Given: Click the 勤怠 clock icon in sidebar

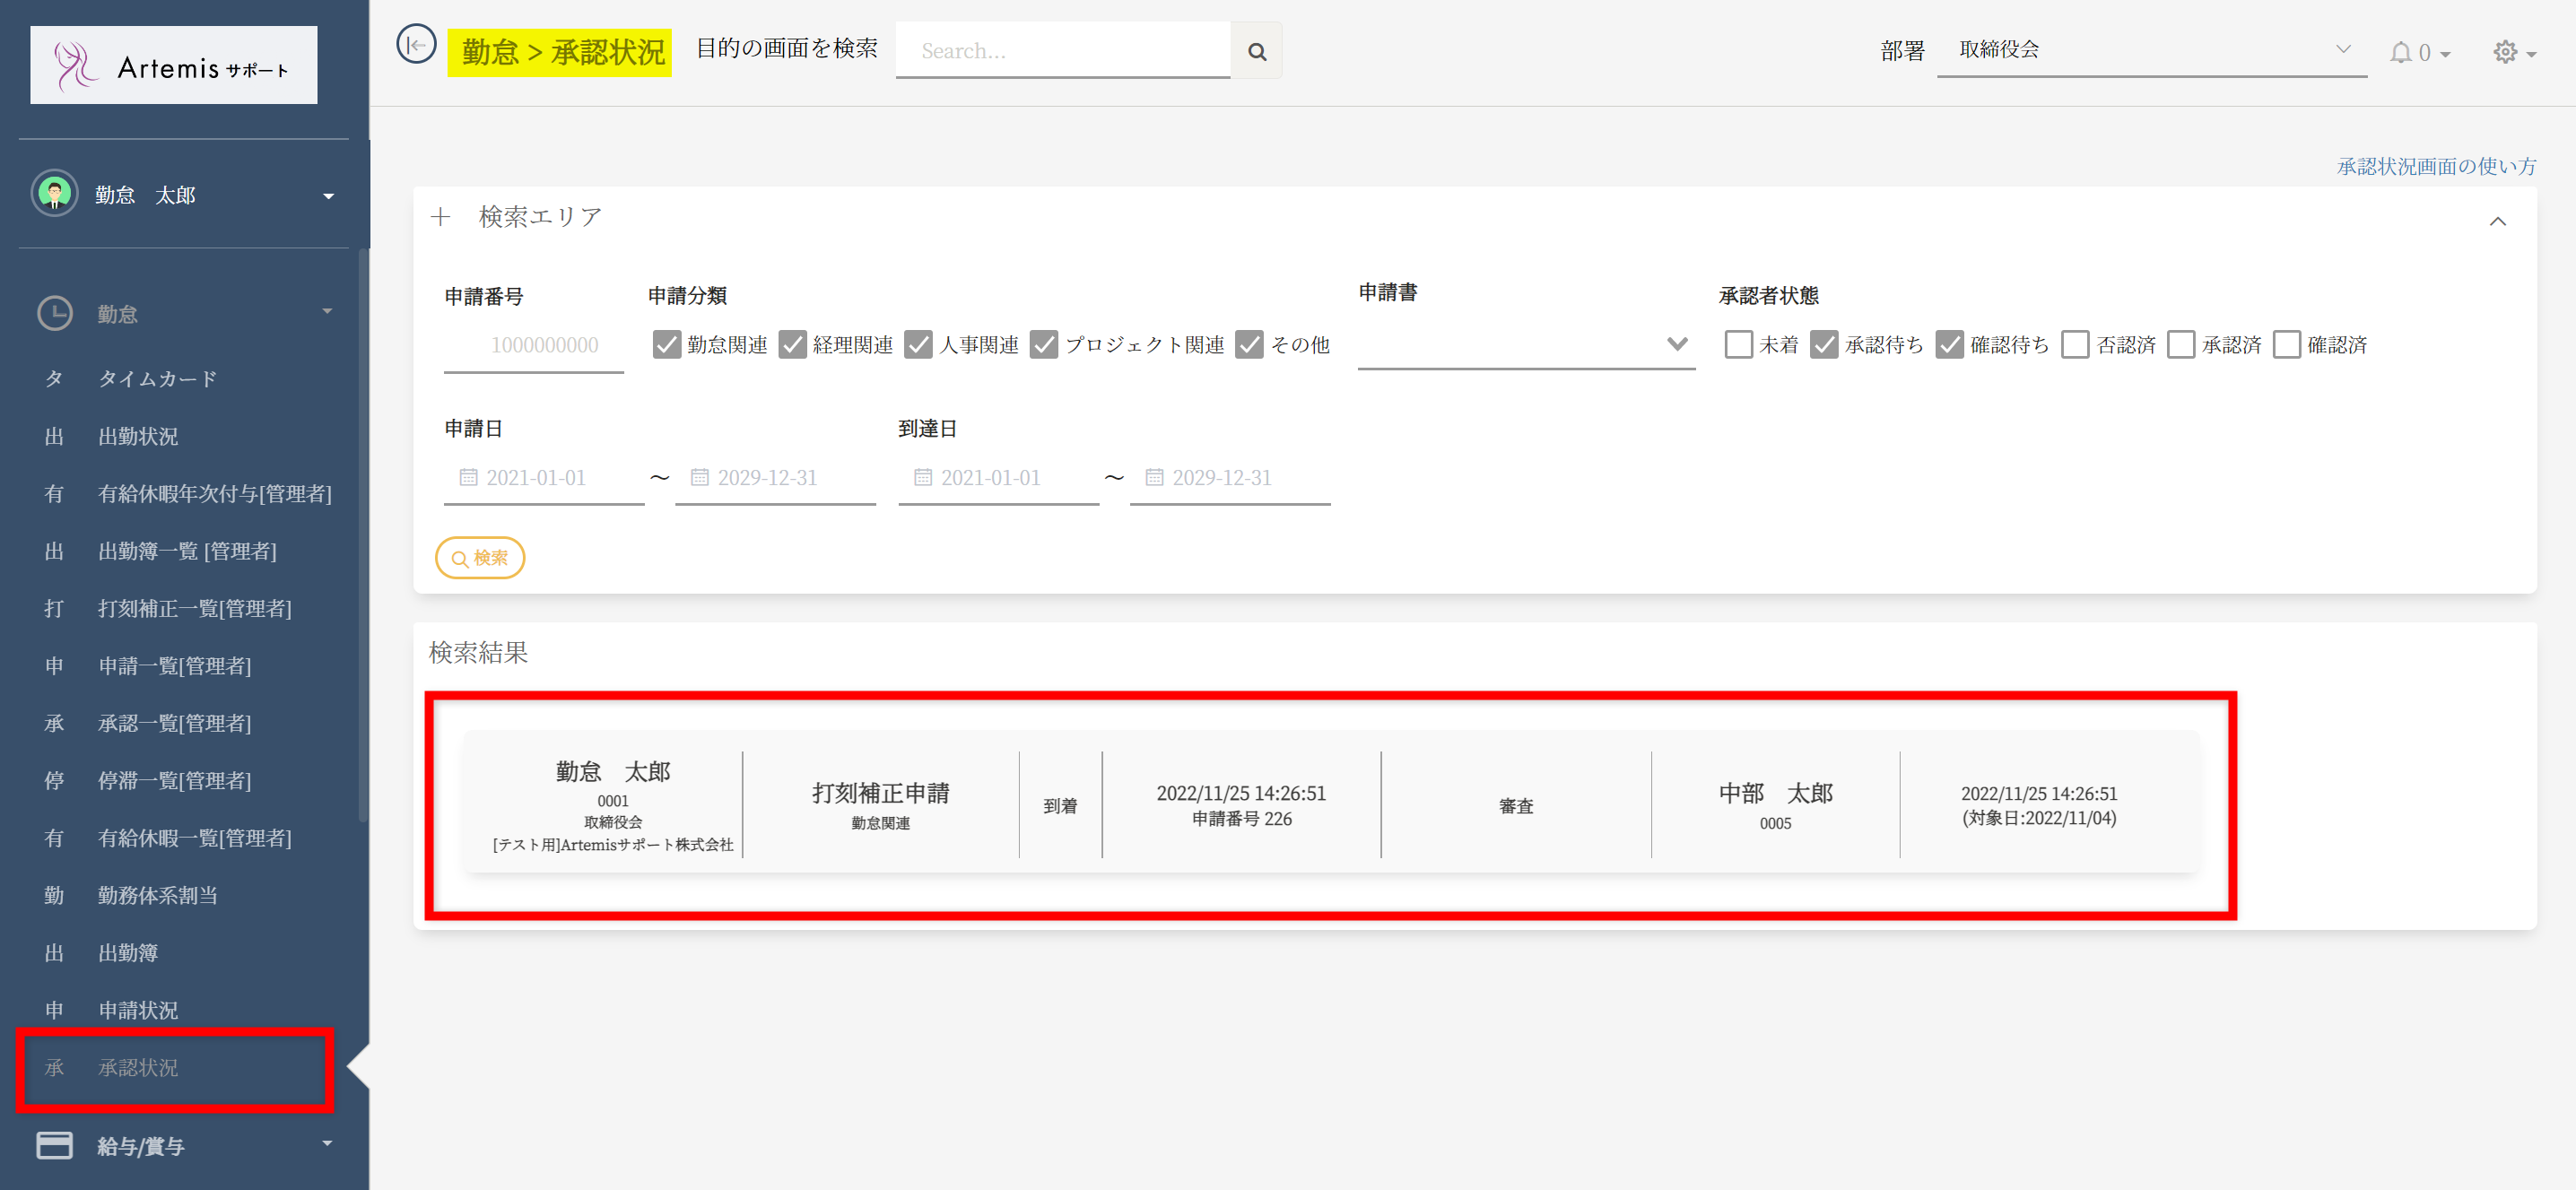Looking at the screenshot, I should tap(55, 313).
